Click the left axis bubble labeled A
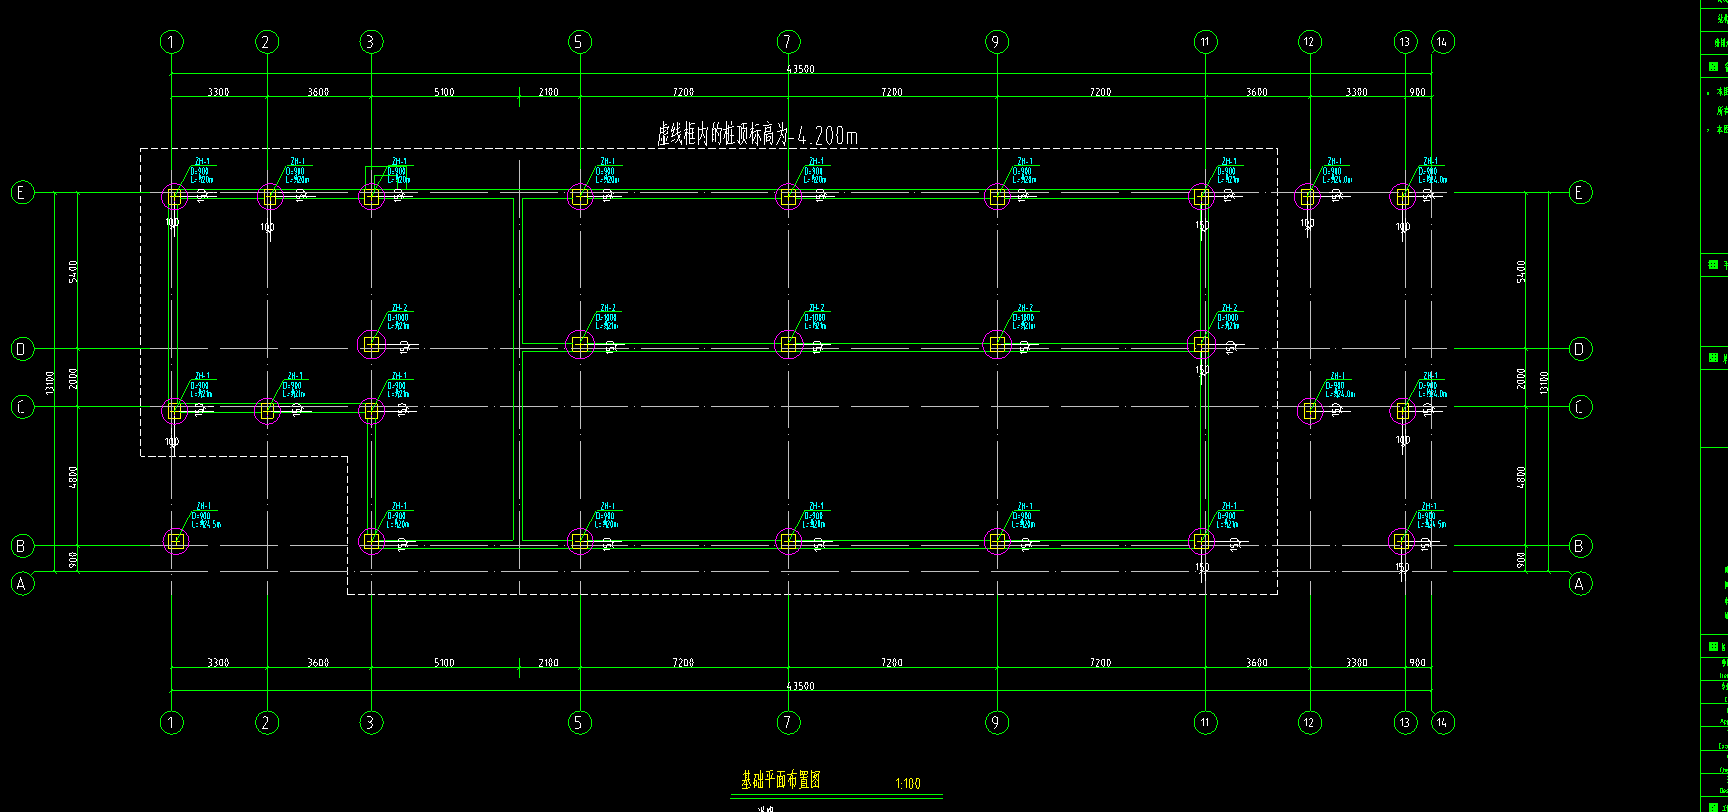The width and height of the screenshot is (1728, 812). click(22, 584)
